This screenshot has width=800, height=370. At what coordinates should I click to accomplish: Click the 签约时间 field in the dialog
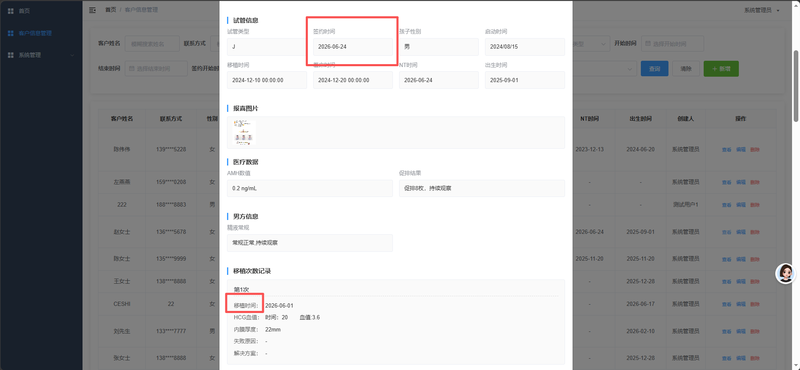pyautogui.click(x=353, y=47)
